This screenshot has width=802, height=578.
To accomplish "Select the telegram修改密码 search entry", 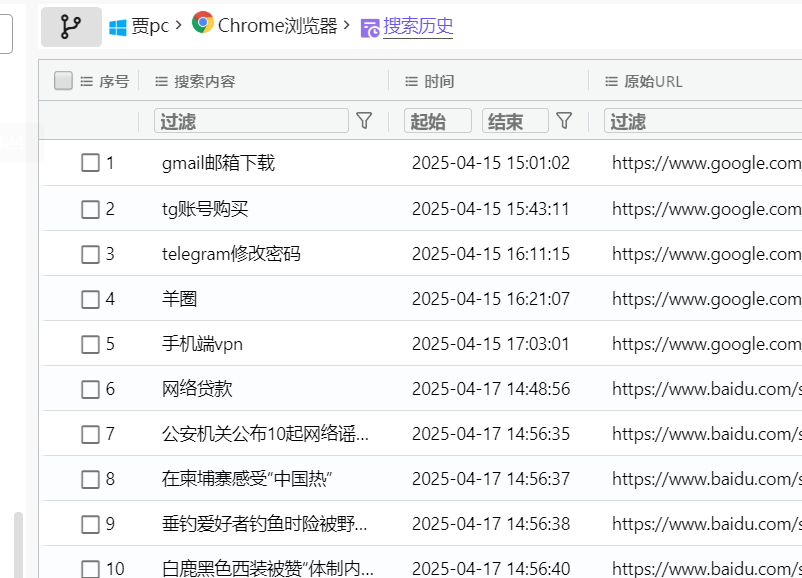I will [231, 254].
